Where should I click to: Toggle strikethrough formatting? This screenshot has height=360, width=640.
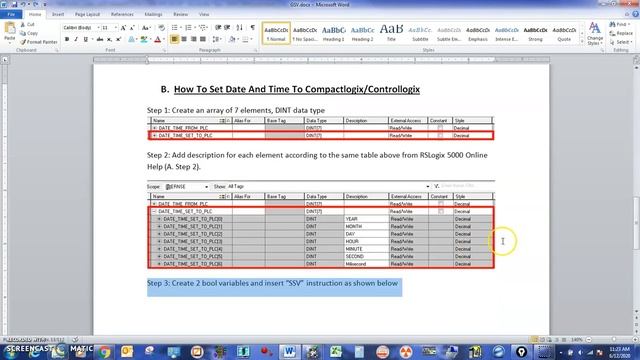coord(100,39)
